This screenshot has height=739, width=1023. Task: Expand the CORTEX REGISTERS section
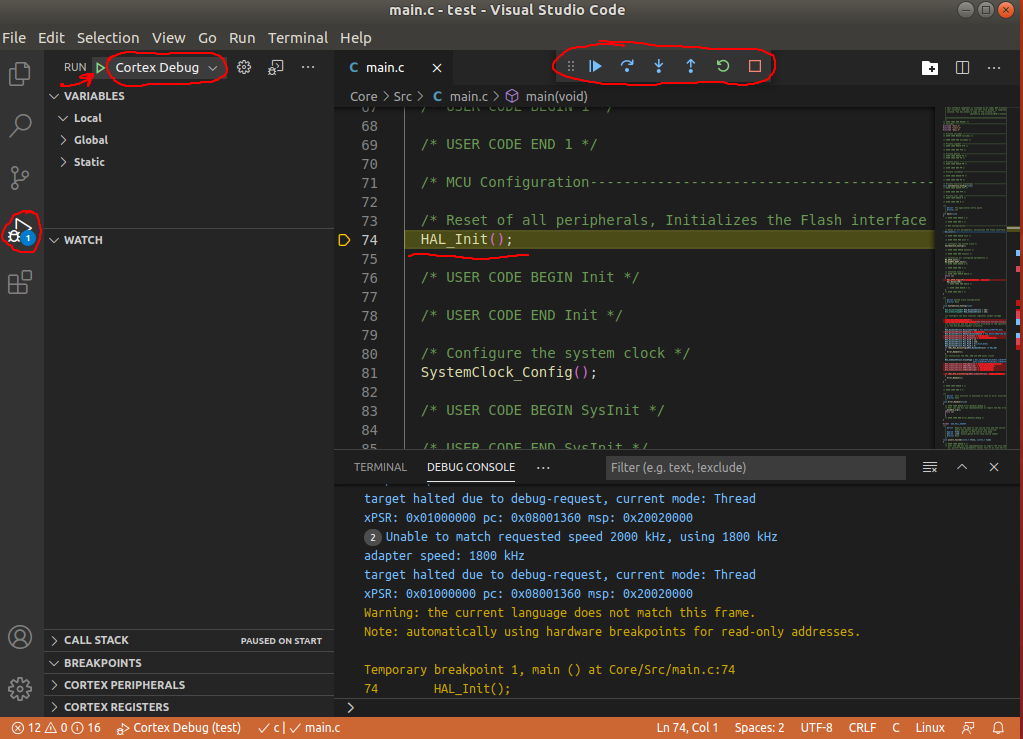point(189,707)
